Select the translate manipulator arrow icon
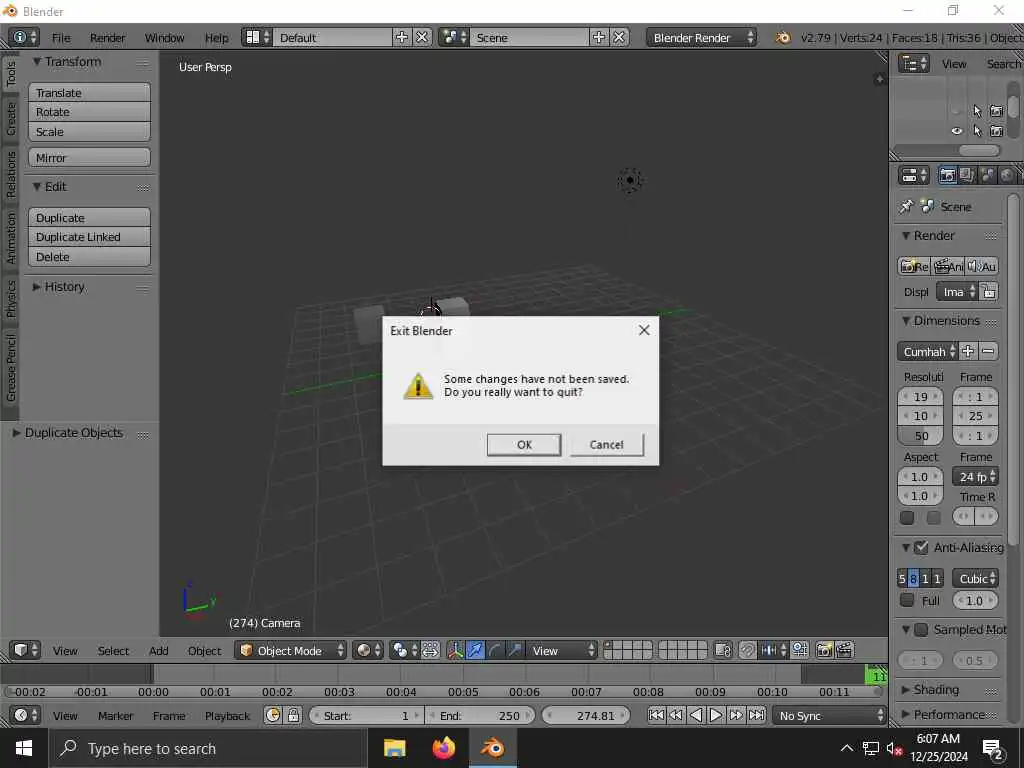This screenshot has width=1024, height=768. click(x=475, y=650)
